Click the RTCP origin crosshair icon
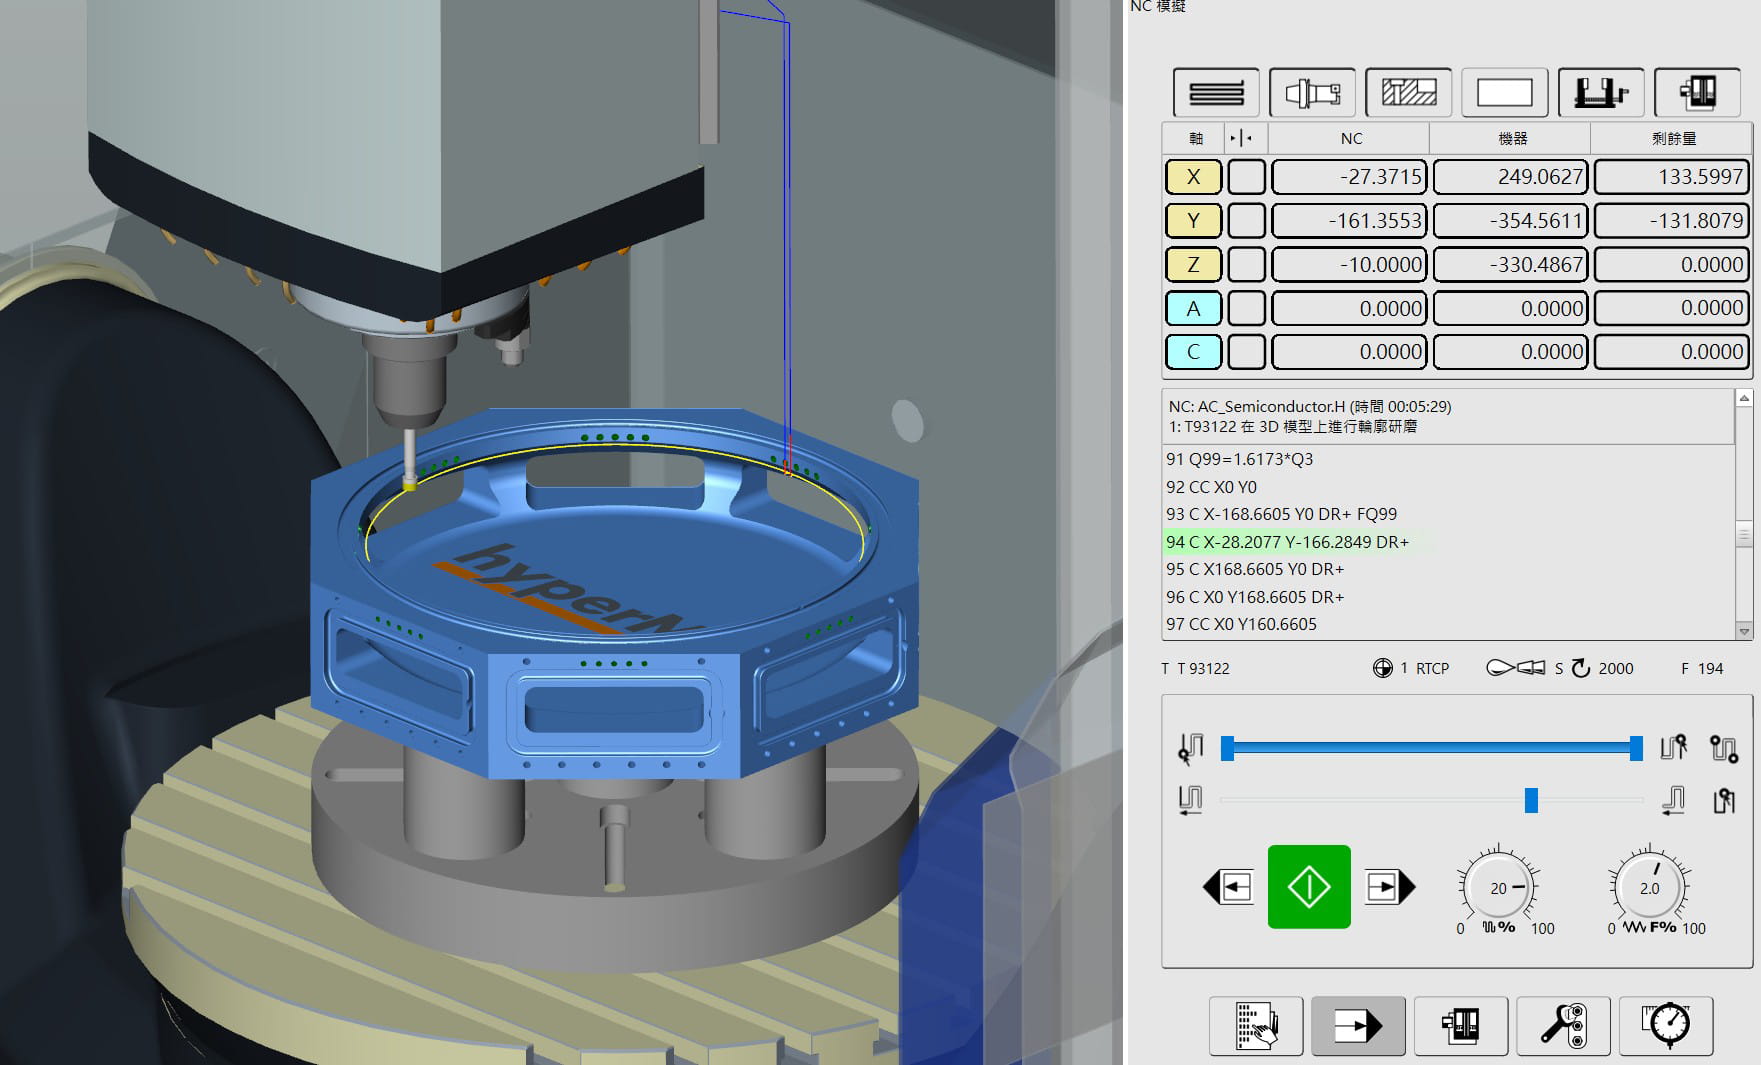Screen dimensions: 1761x1065 (1382, 668)
